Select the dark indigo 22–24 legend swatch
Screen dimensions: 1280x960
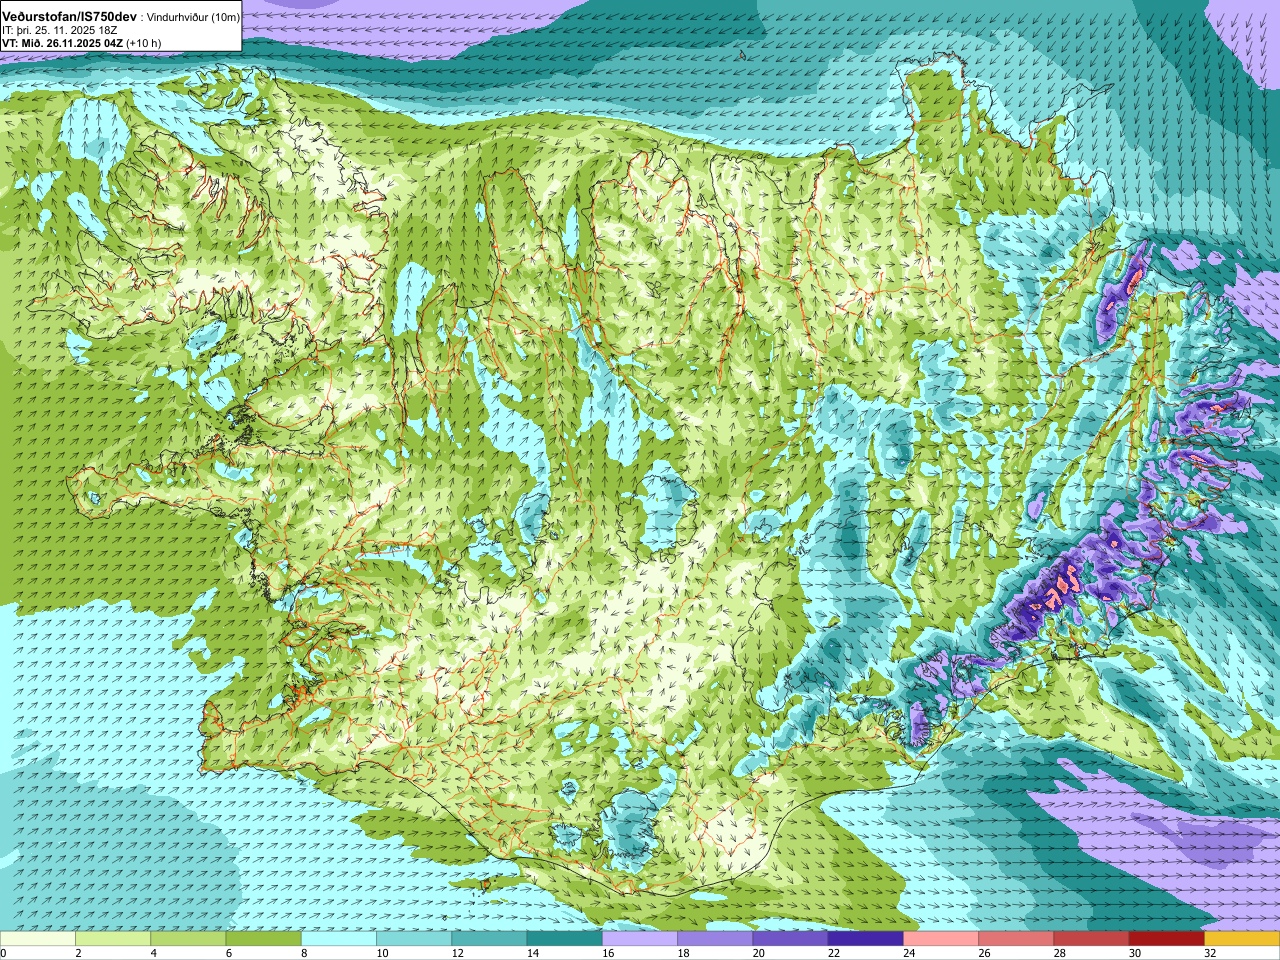tap(866, 939)
